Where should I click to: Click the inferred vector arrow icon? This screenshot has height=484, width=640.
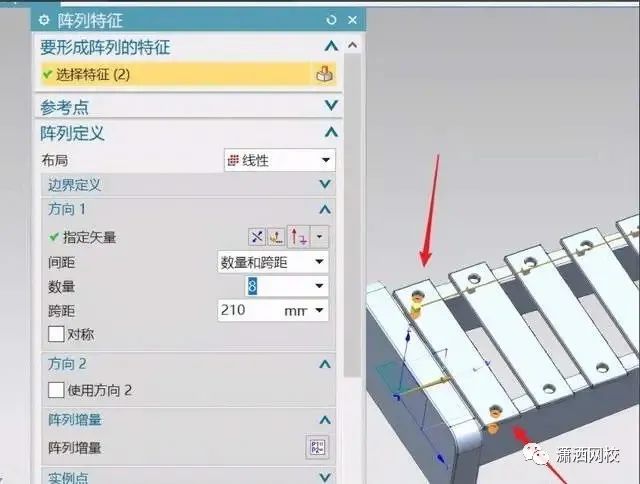(299, 237)
